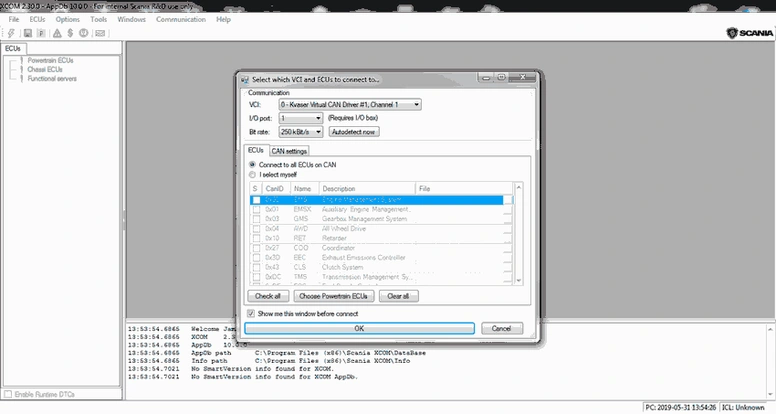
Task: Open the File menu
Action: click(14, 19)
